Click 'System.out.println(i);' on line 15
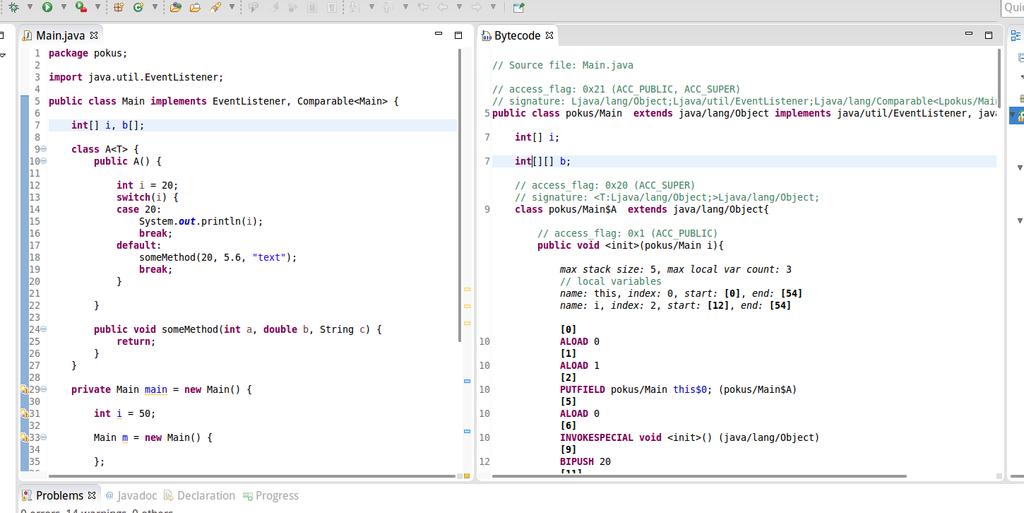Screen dimensions: 1024x513 coord(200,222)
